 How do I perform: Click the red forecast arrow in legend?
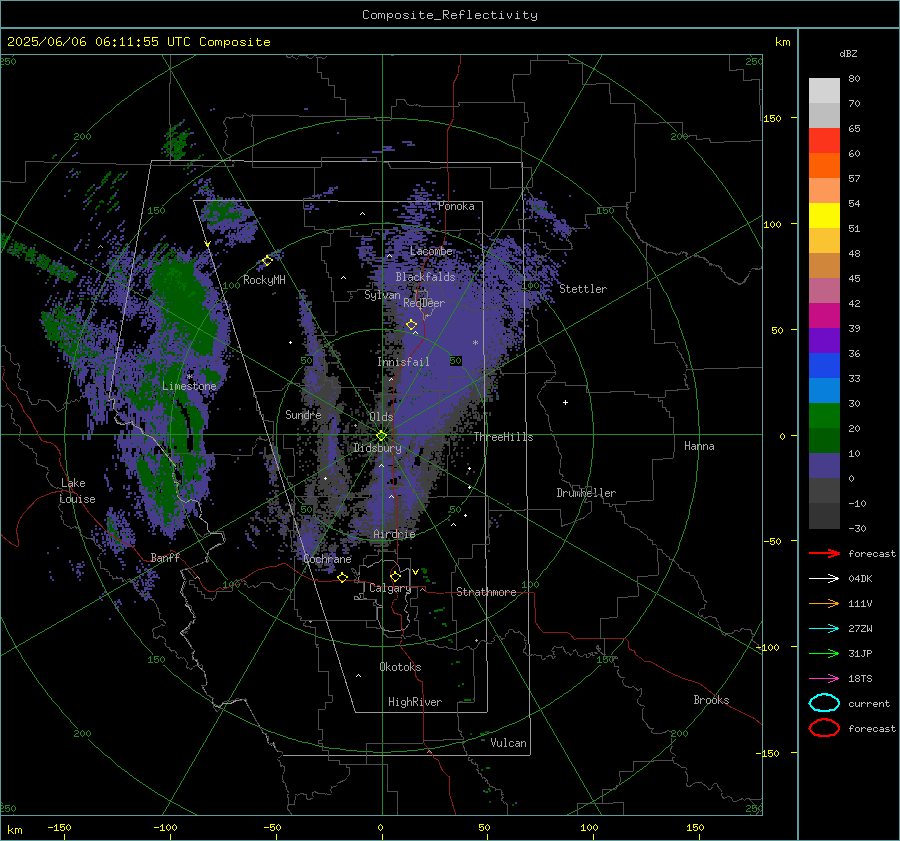(824, 553)
